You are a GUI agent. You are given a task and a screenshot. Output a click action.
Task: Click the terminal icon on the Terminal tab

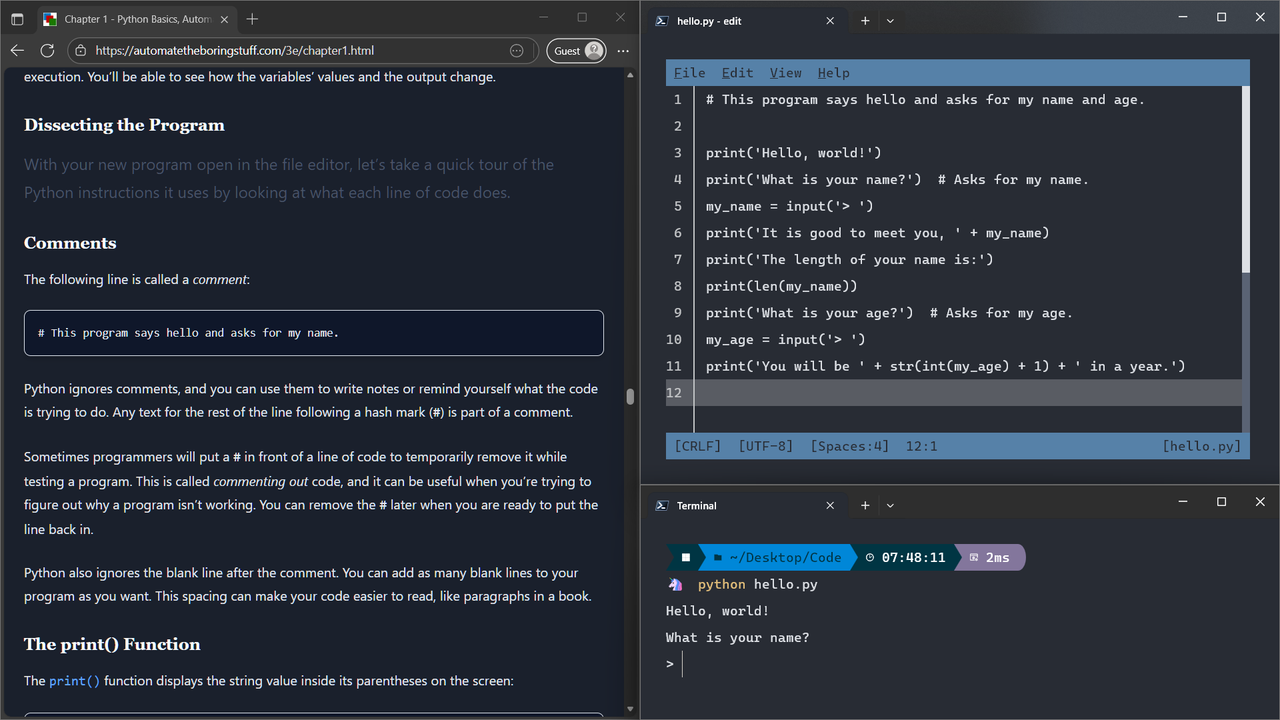[x=661, y=505]
